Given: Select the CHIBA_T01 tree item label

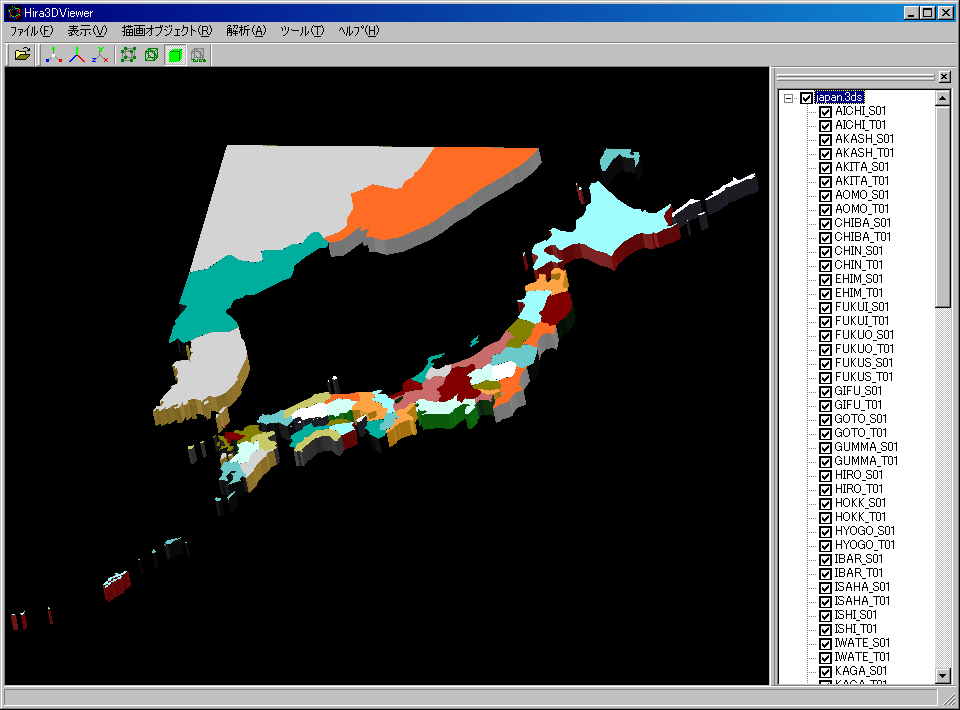Looking at the screenshot, I should click(863, 237).
